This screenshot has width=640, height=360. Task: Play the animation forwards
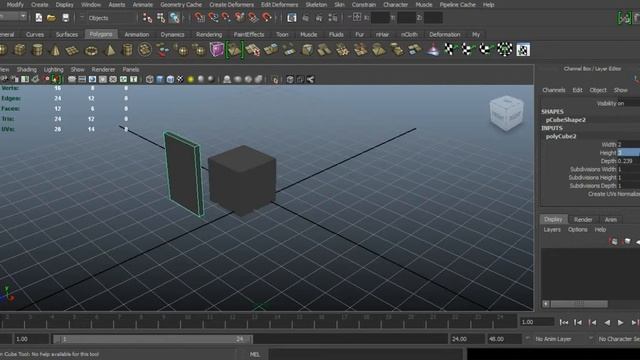click(620, 322)
